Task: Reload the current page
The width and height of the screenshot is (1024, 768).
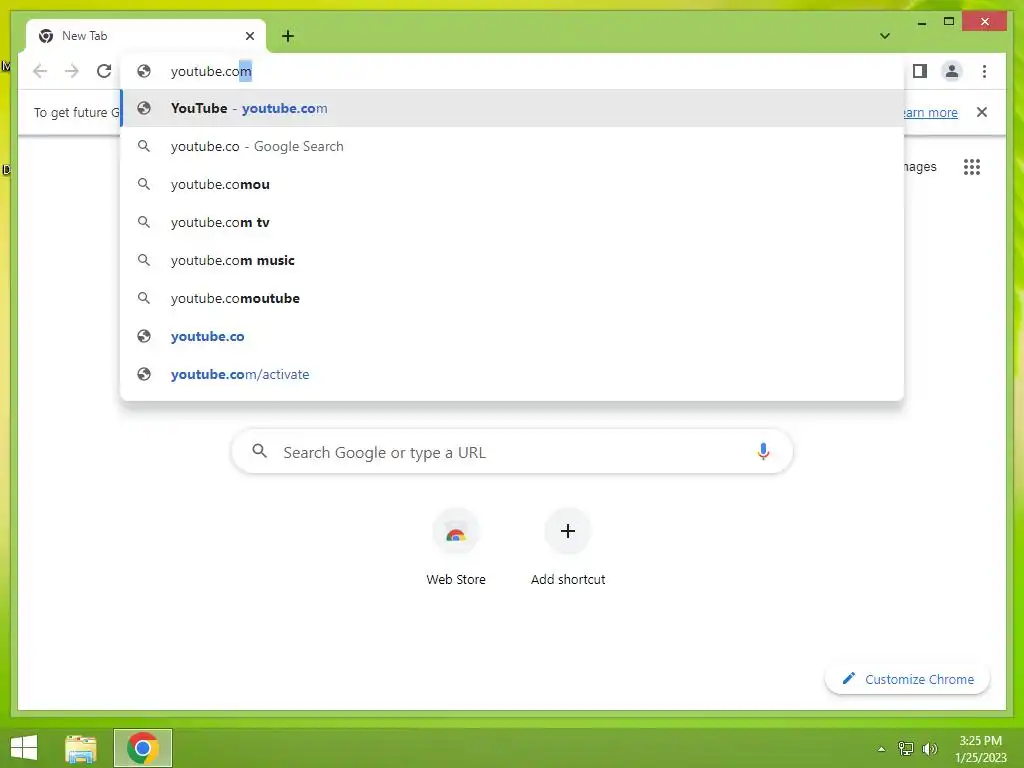Action: click(104, 71)
